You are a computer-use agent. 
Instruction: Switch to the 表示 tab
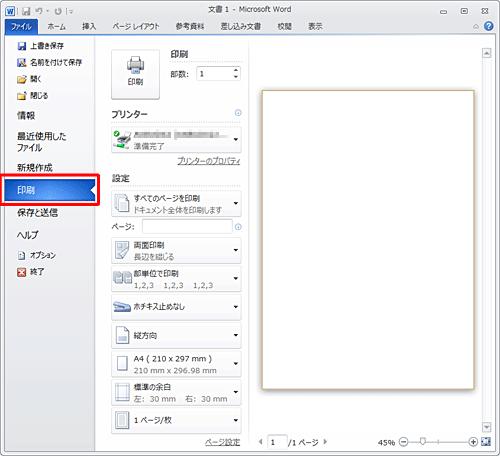click(315, 26)
